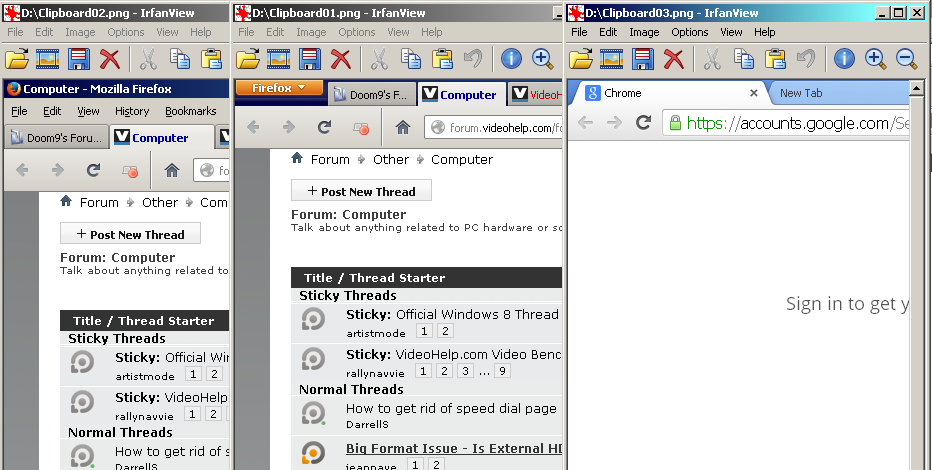forum.videohelp.com URL field in Clipboard01

[493, 128]
